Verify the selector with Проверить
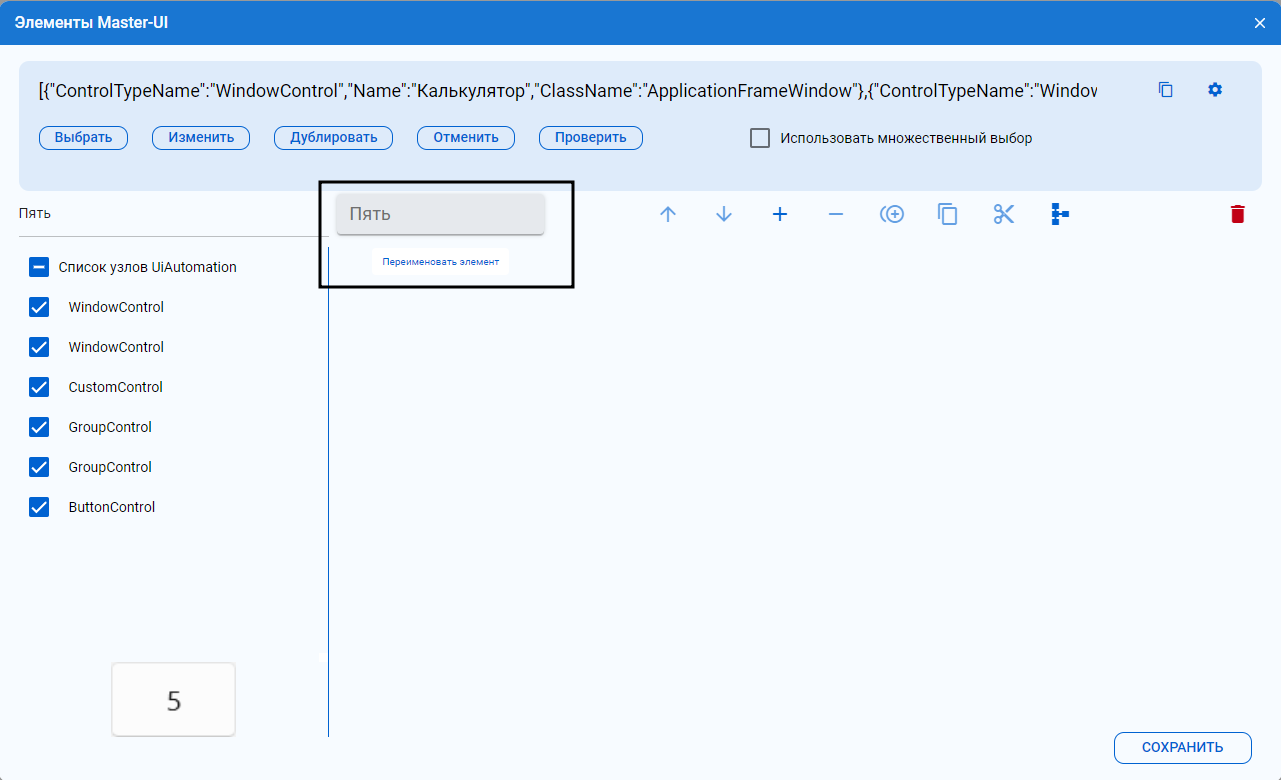The image size is (1281, 780). click(591, 138)
